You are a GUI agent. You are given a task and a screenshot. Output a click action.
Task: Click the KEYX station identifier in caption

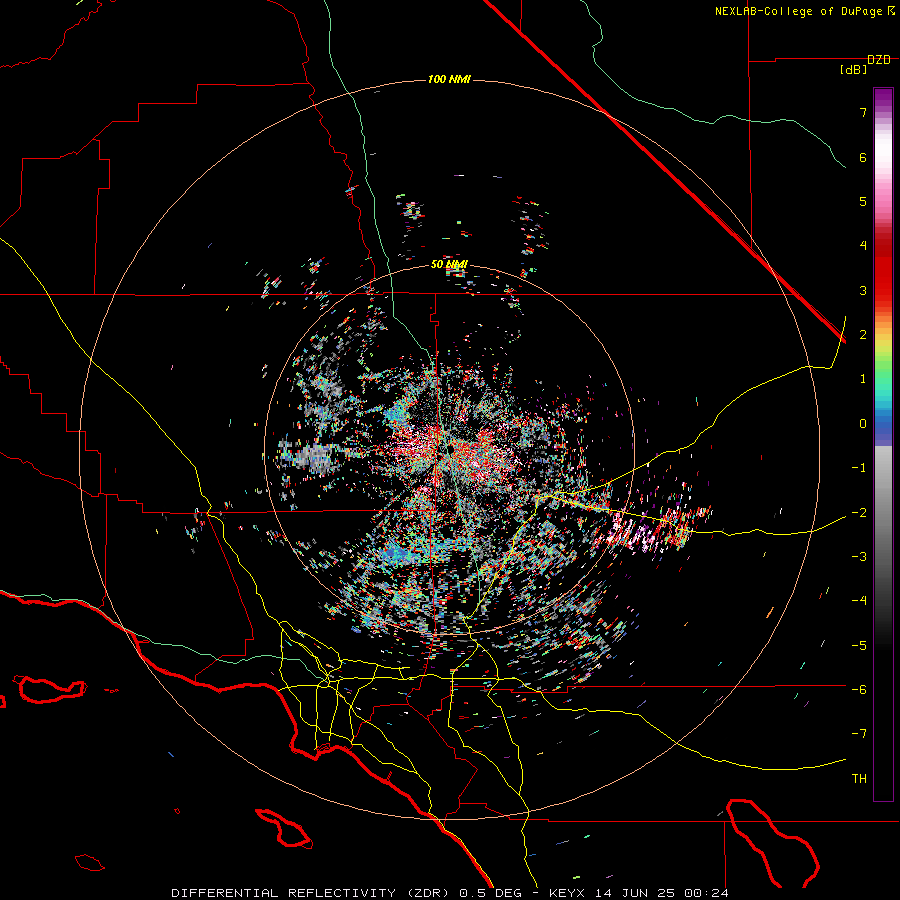567,893
